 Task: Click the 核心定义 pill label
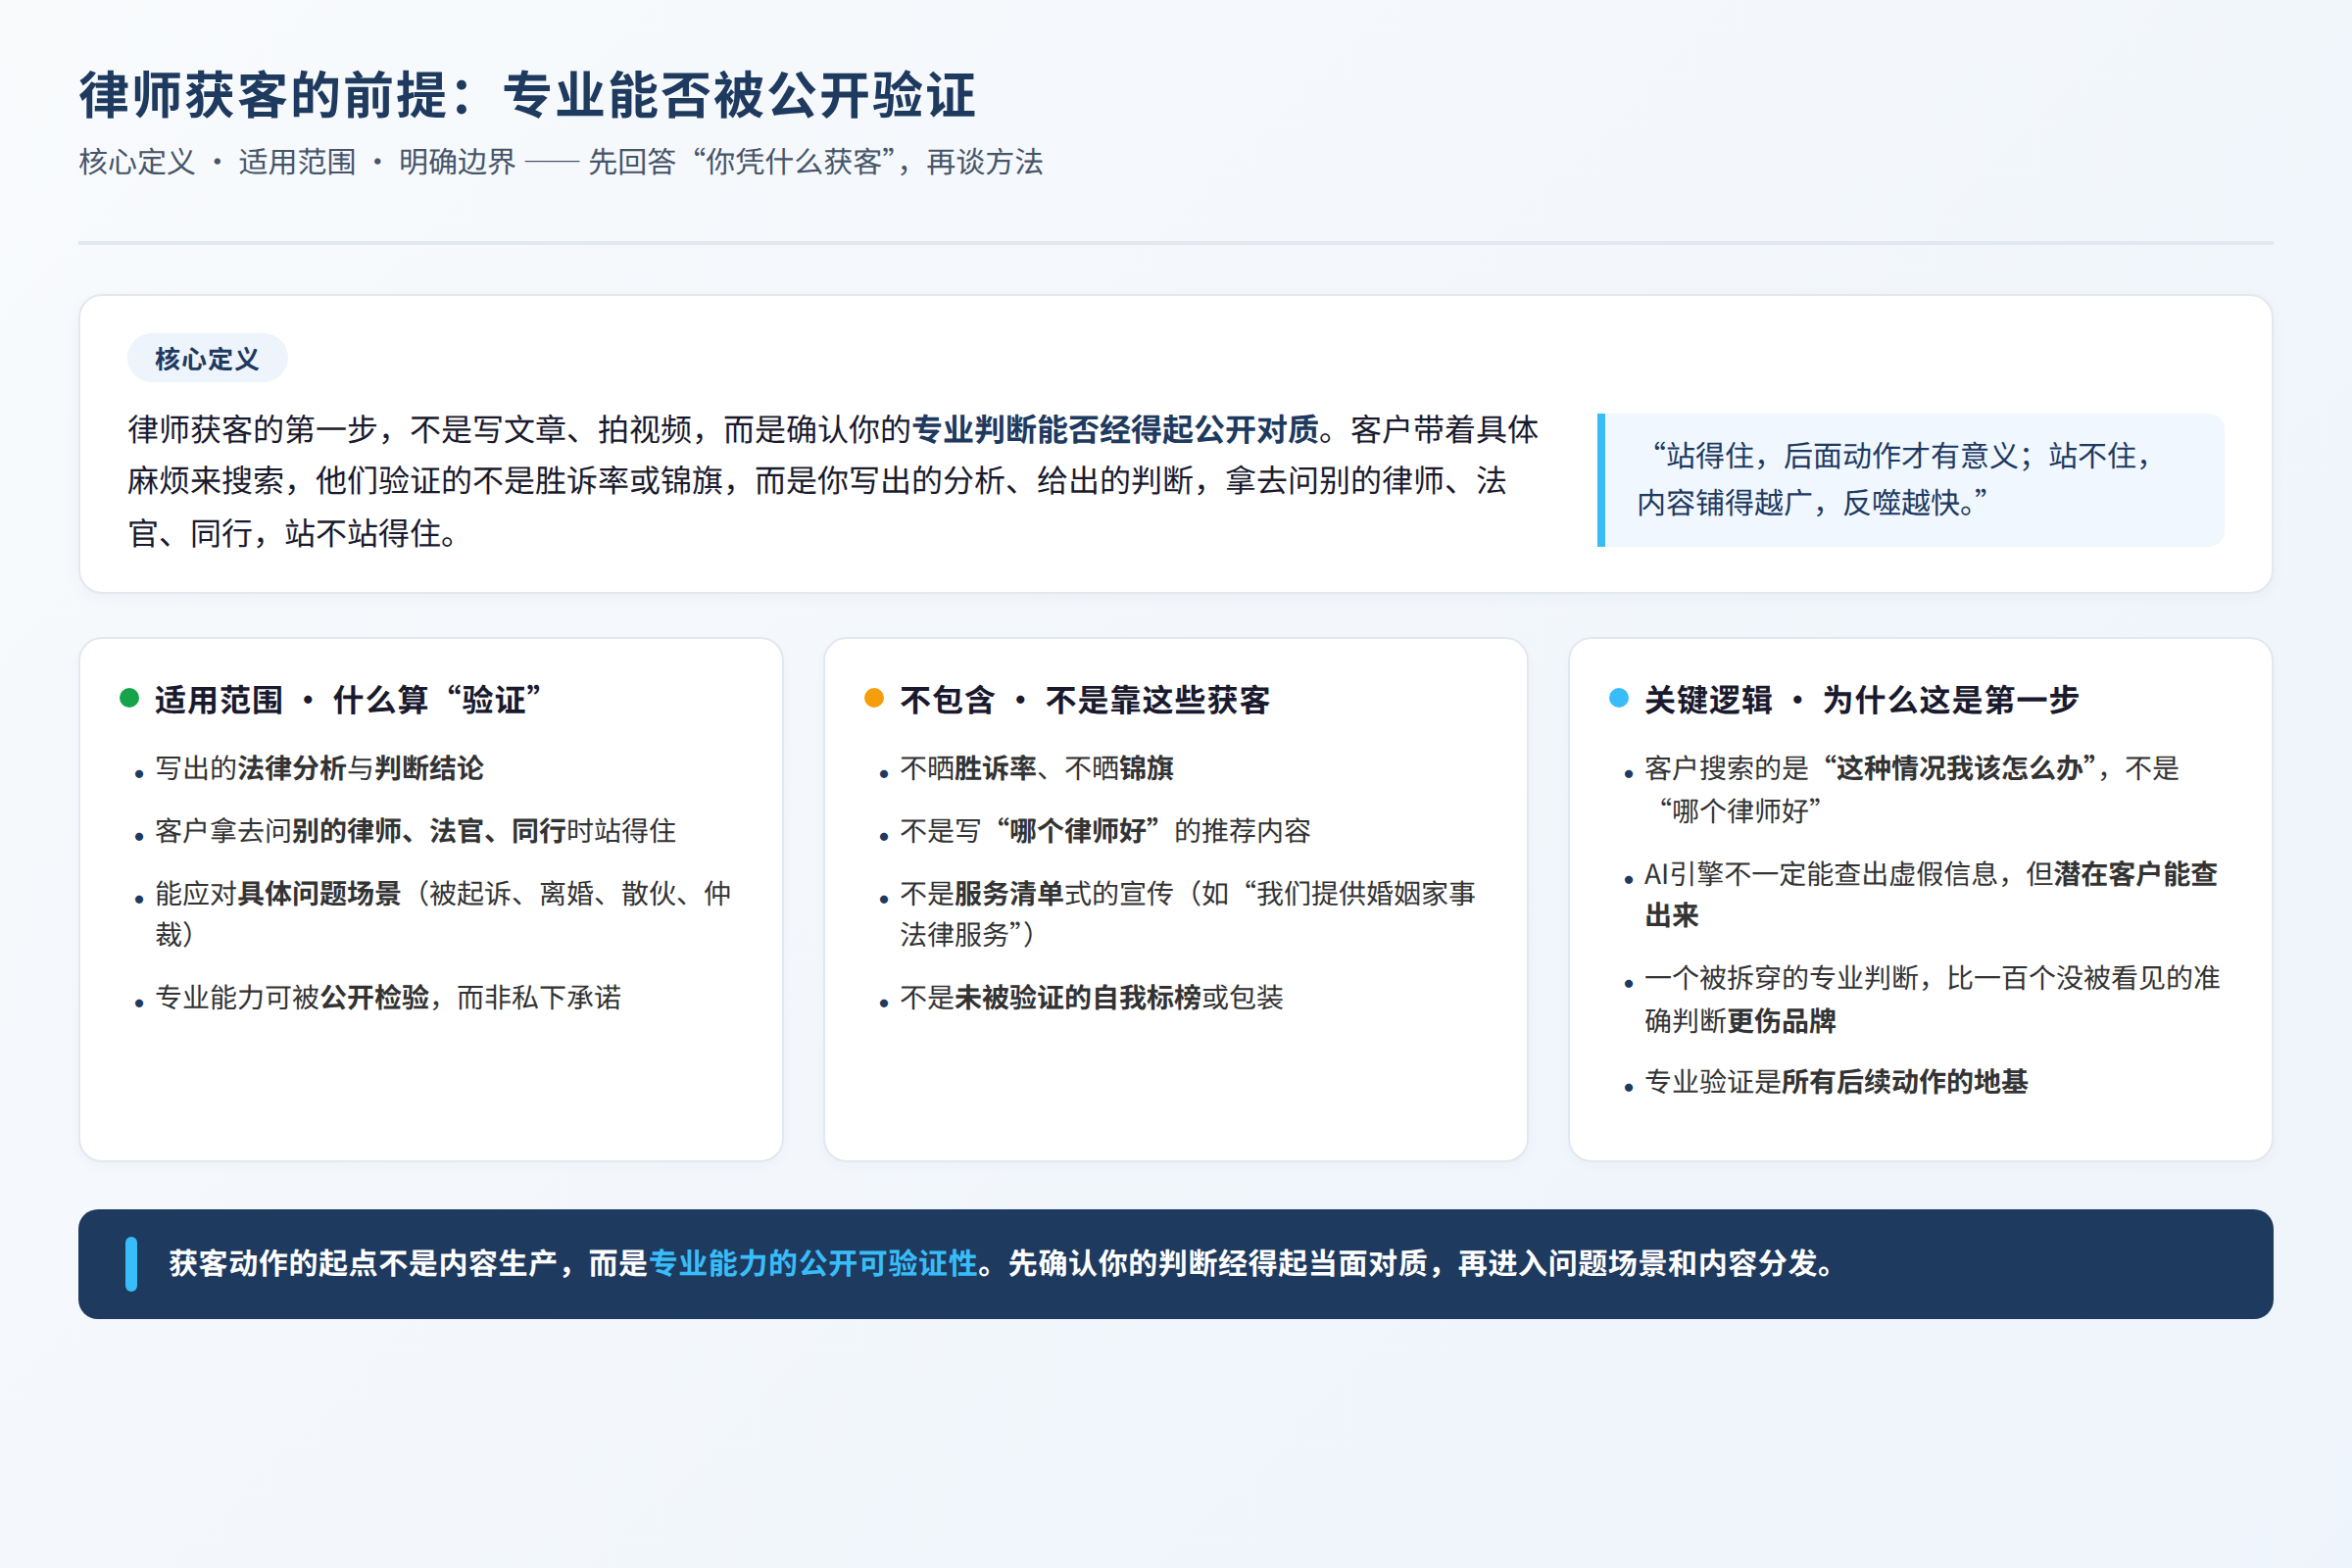(x=207, y=358)
